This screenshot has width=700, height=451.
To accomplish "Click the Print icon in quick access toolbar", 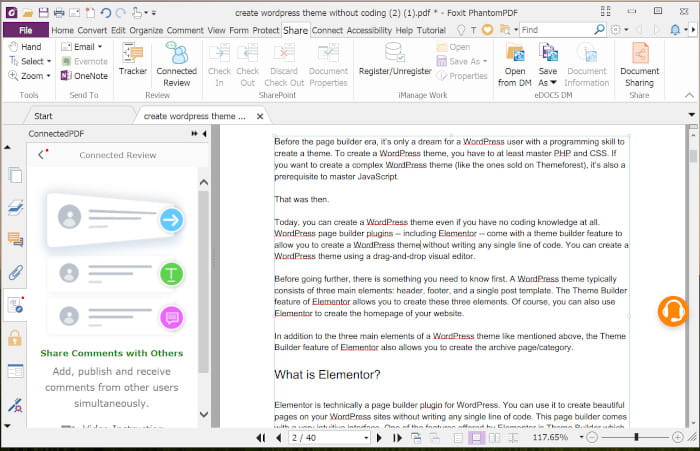I will tap(59, 13).
